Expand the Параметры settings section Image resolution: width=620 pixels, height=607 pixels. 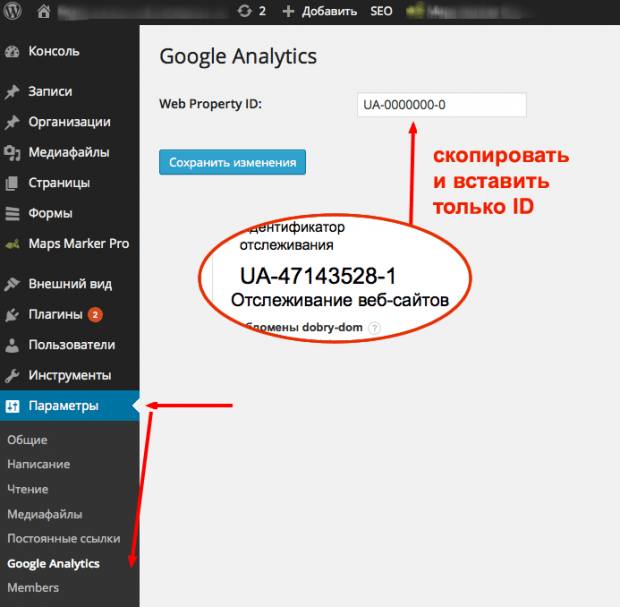click(x=63, y=406)
